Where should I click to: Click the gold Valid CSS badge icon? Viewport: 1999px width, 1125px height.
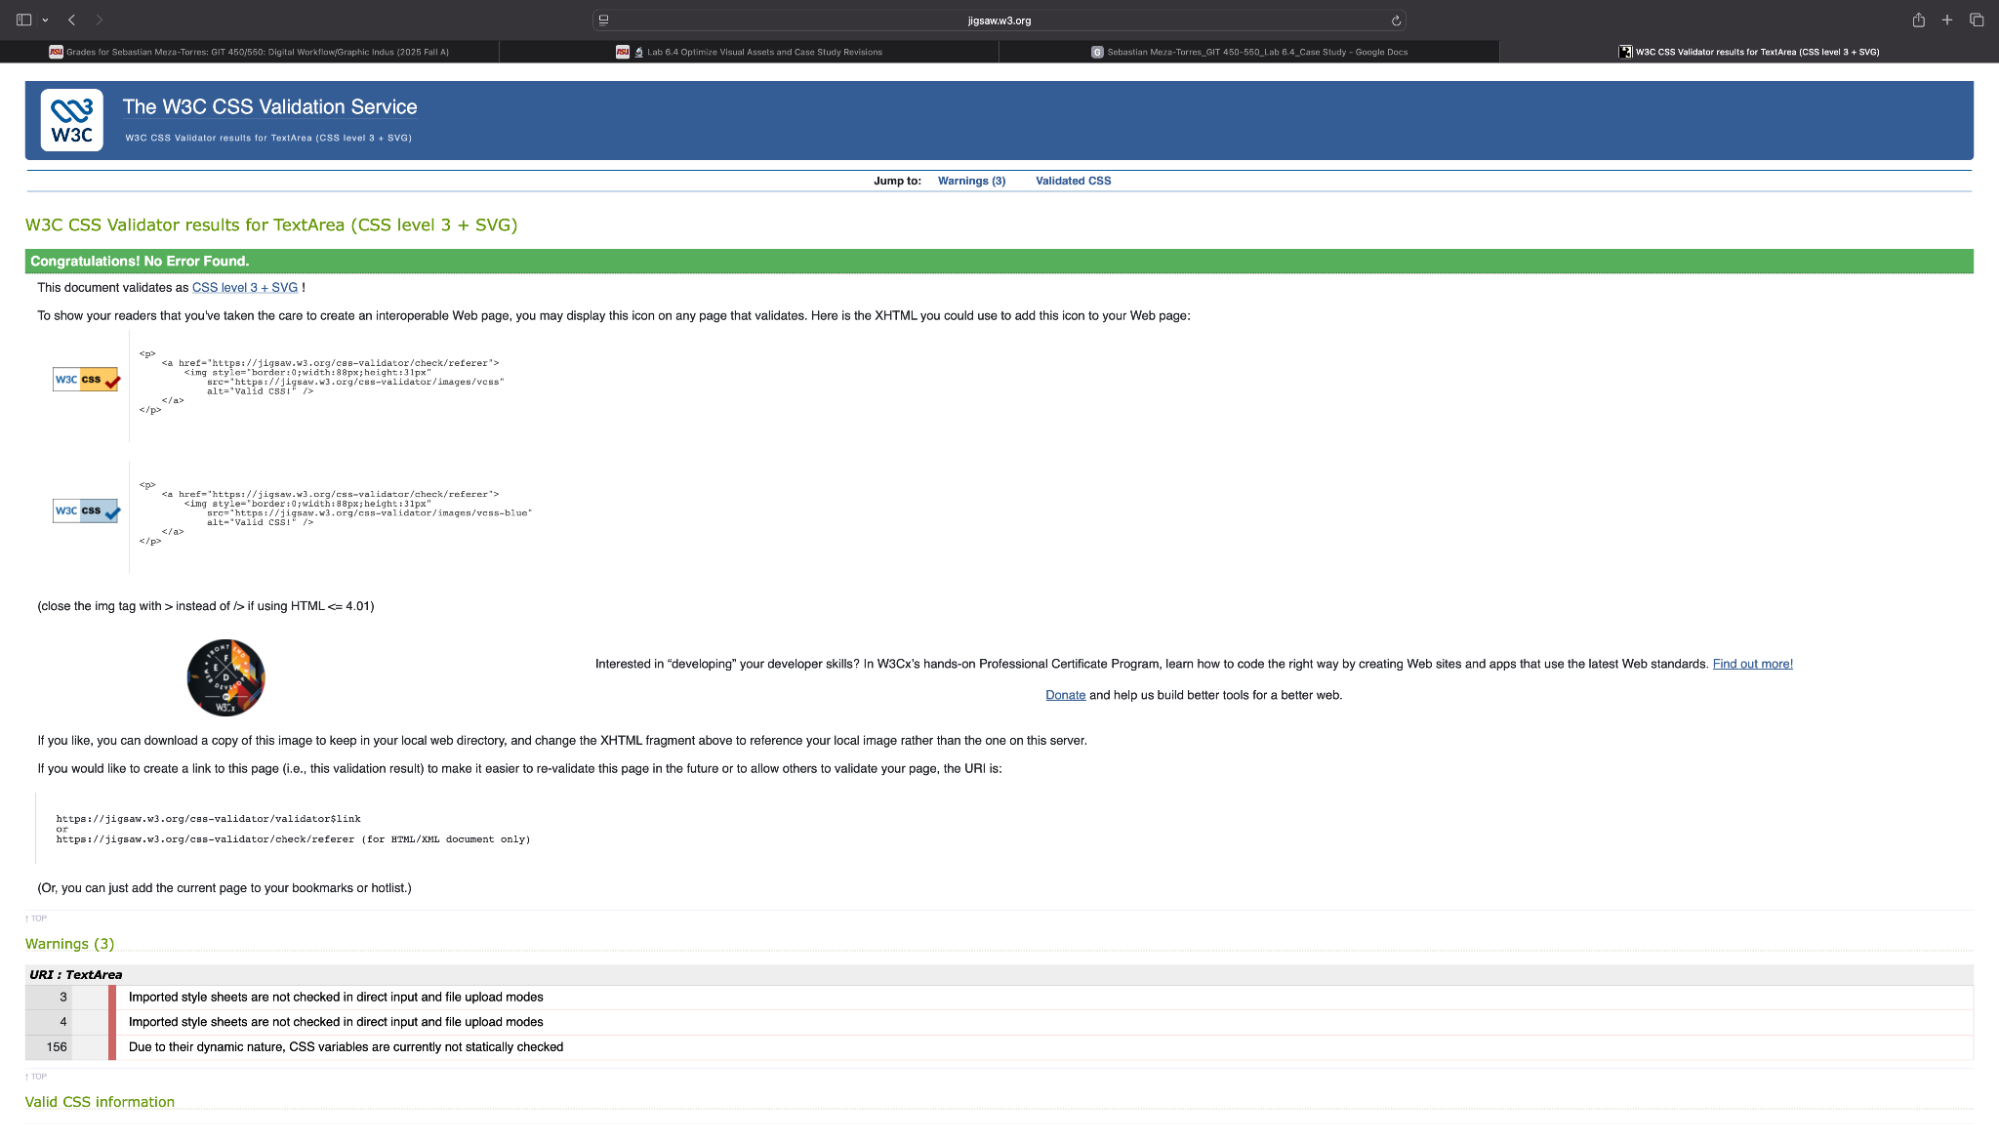[x=86, y=380]
